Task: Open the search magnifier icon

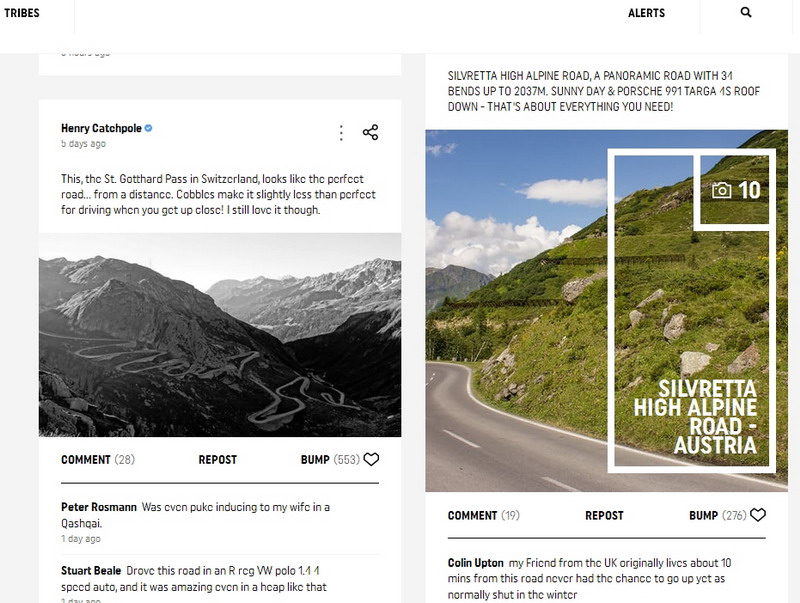Action: click(x=746, y=13)
